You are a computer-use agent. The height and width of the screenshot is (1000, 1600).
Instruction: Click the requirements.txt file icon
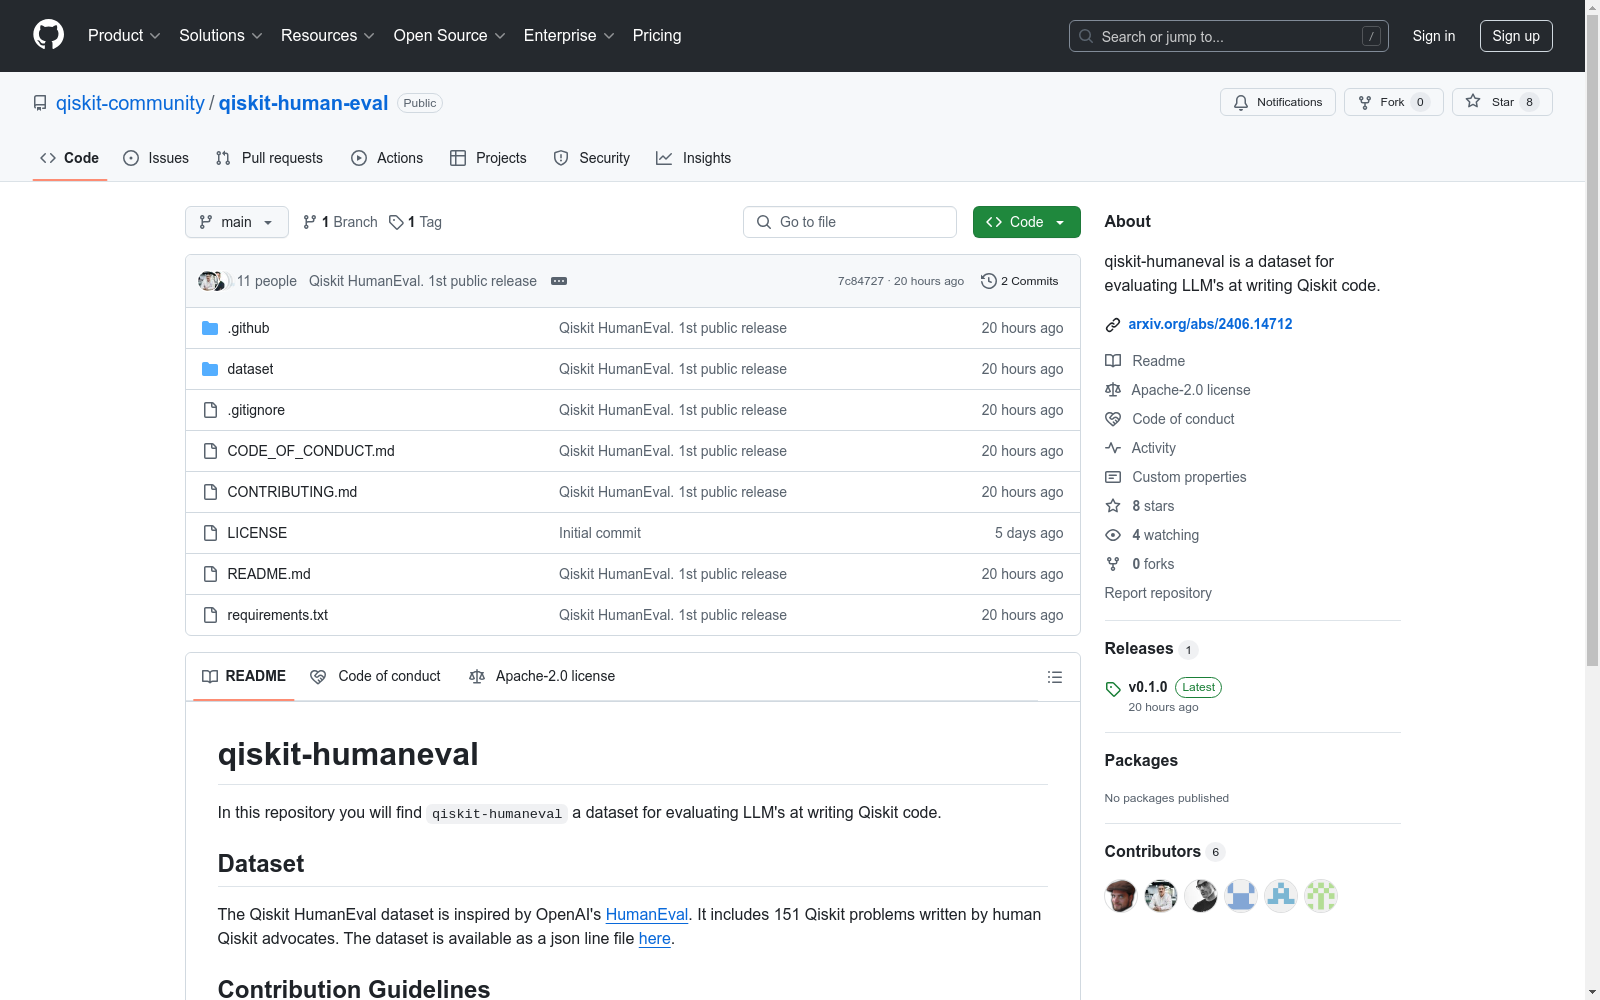tap(210, 615)
